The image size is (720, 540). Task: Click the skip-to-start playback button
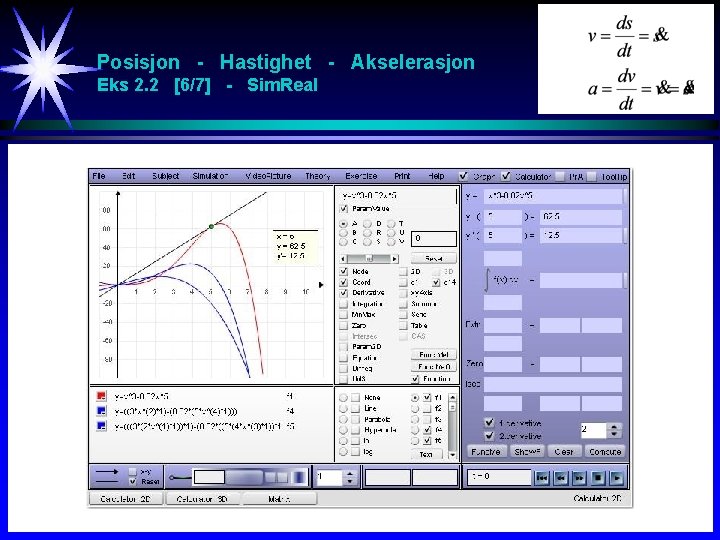(542, 478)
